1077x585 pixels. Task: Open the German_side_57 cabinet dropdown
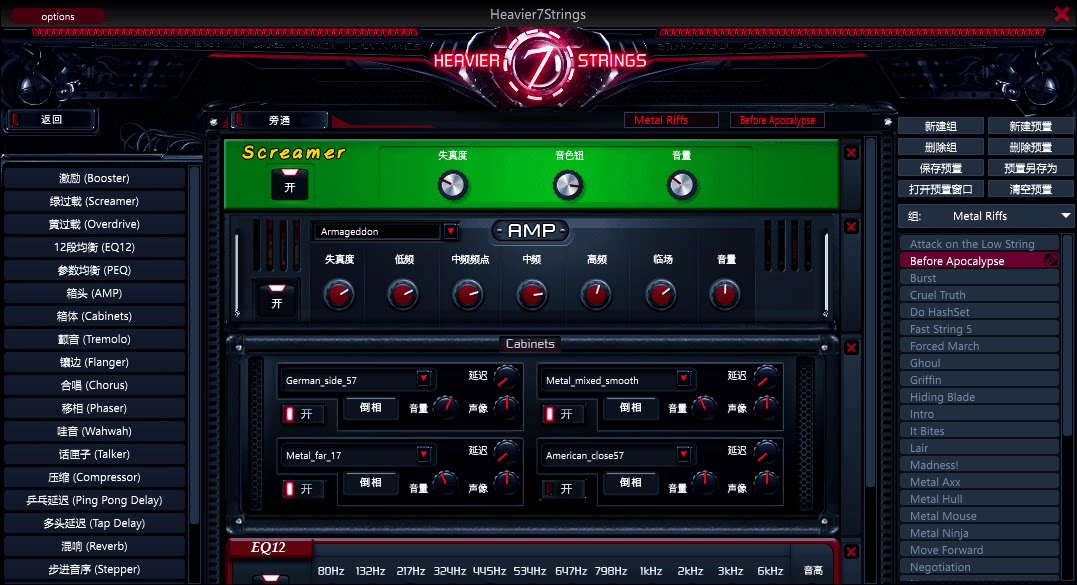click(424, 378)
